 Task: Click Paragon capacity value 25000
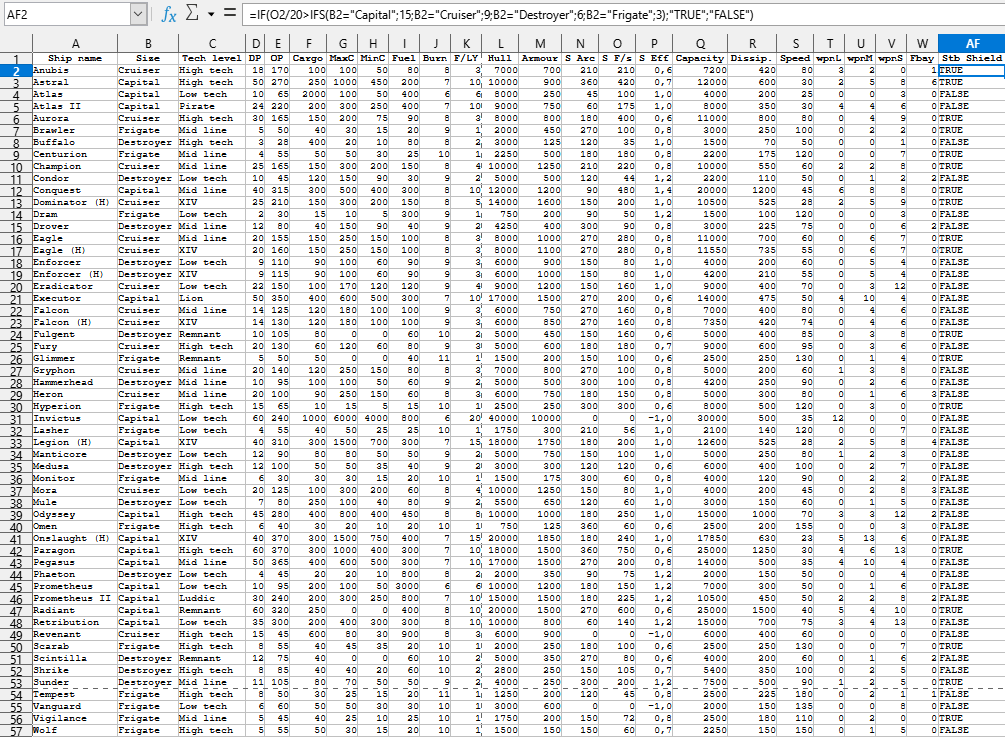701,551
